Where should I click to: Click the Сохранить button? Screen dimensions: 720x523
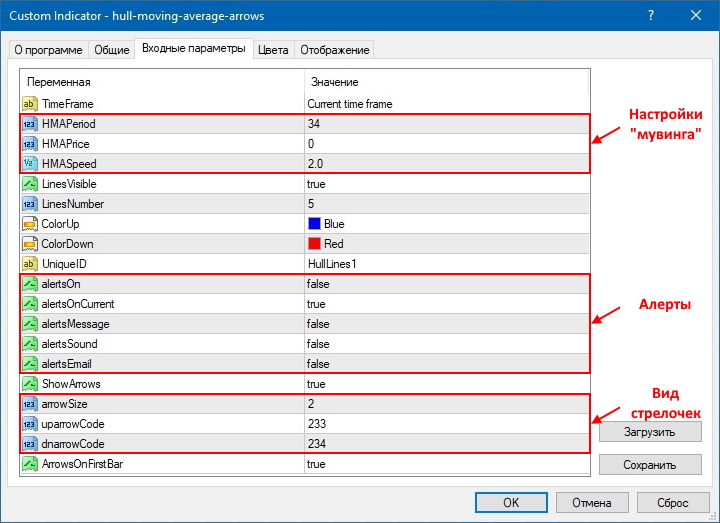pos(650,465)
